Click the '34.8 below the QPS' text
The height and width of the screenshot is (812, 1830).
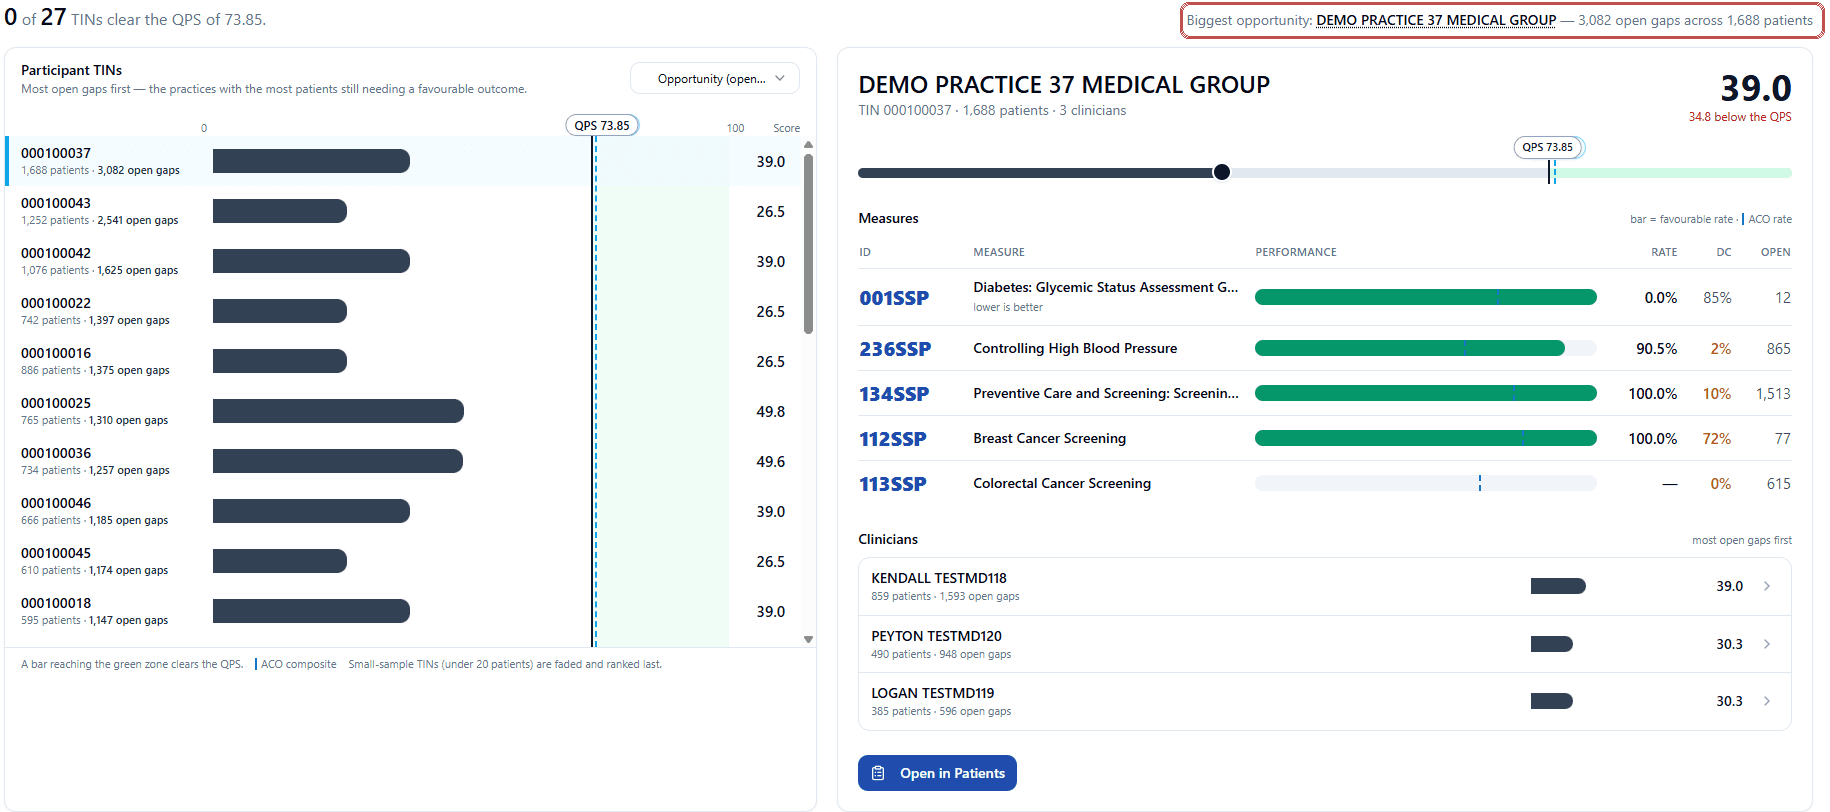click(x=1740, y=117)
